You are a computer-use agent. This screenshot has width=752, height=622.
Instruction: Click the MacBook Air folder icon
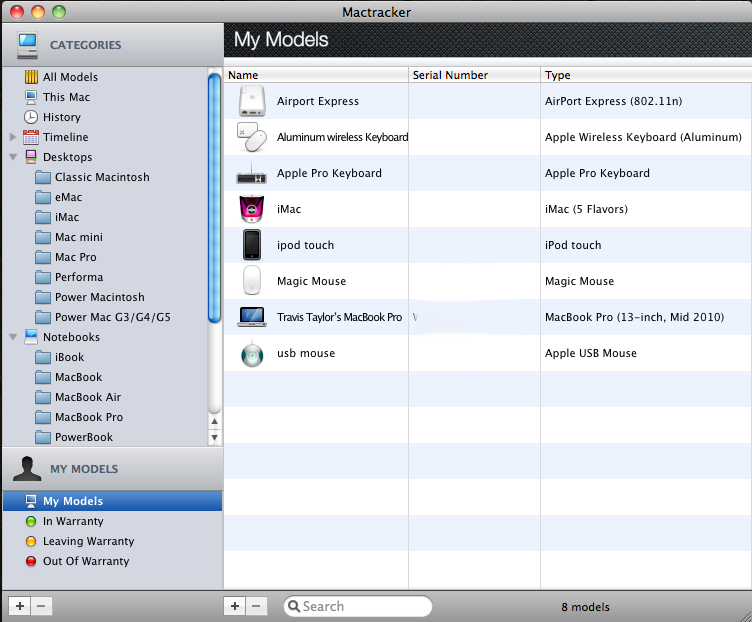(43, 397)
